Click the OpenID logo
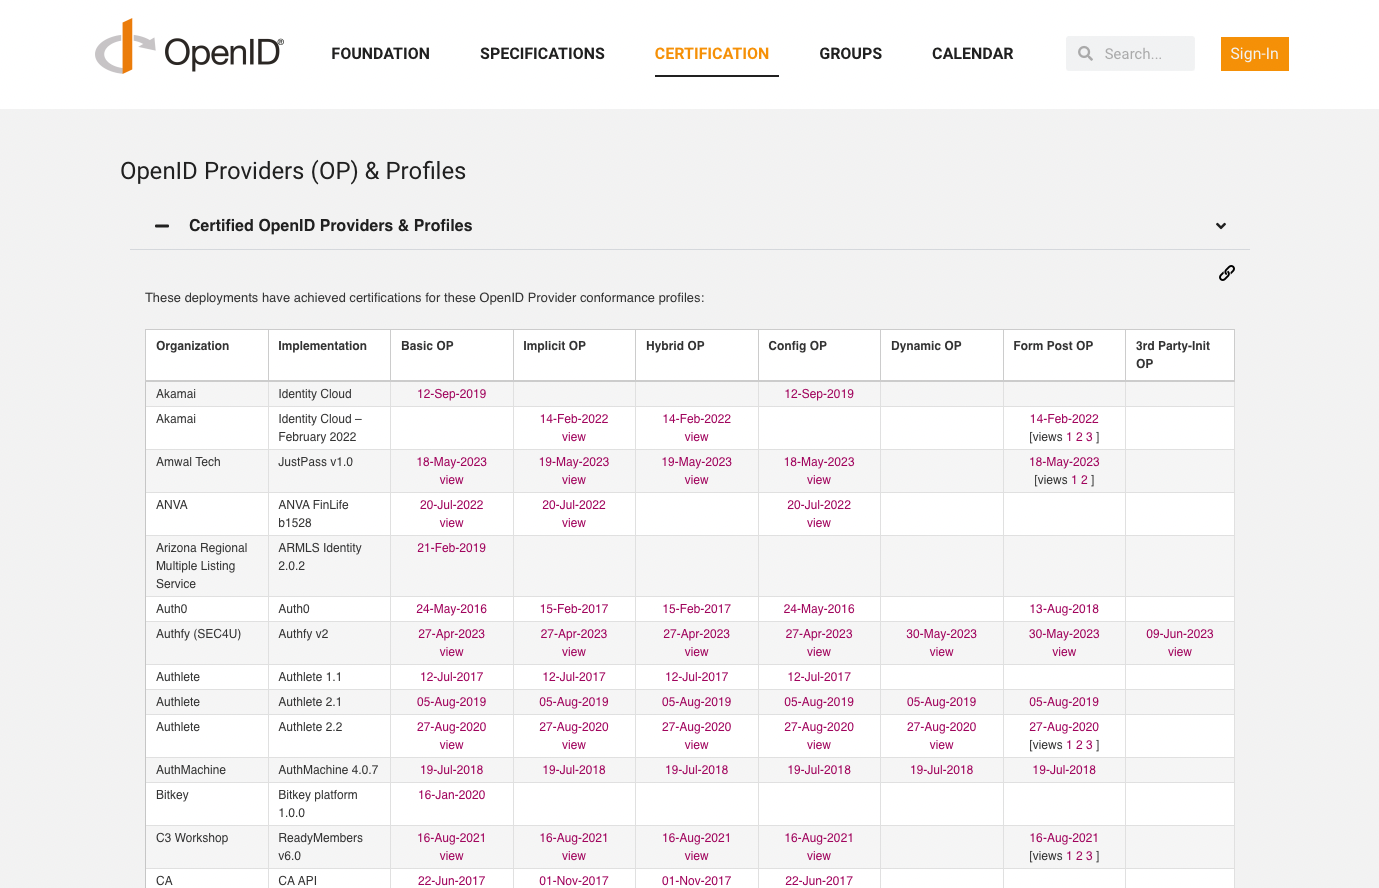 coord(189,47)
